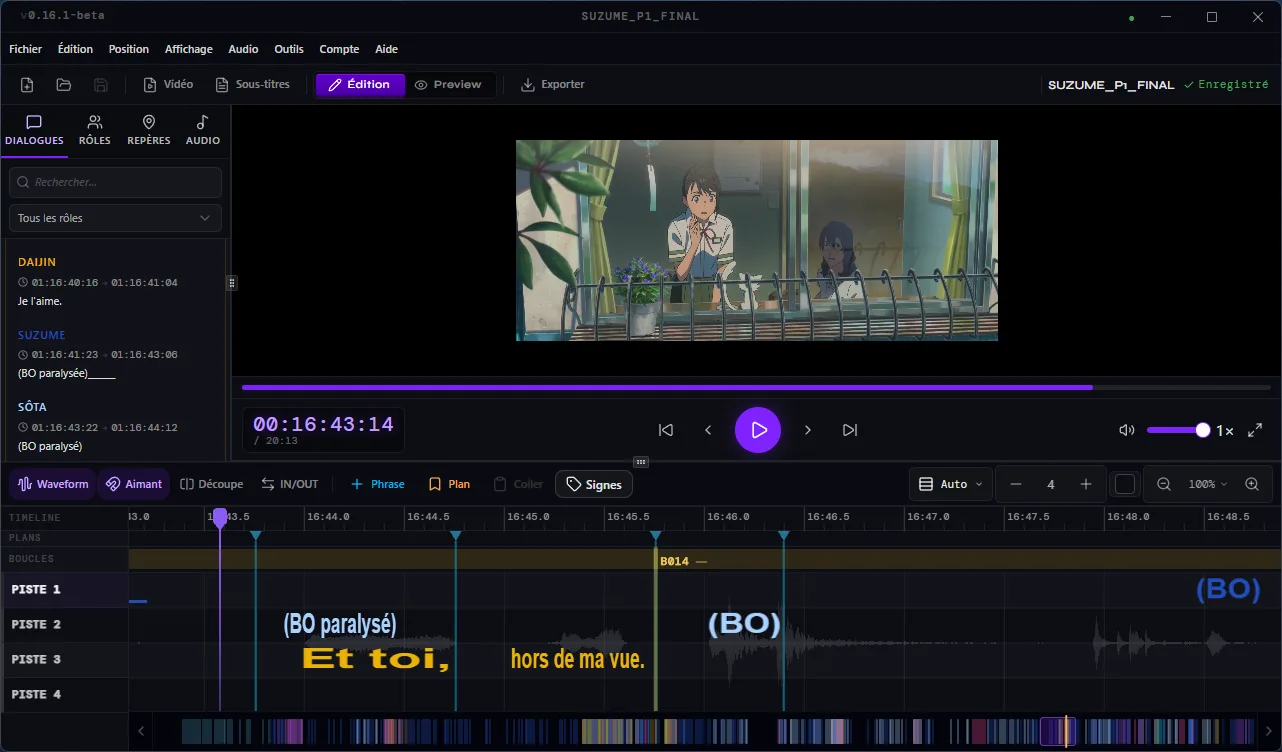Switch to the Audio sidebar tab
The image size is (1282, 752).
(x=203, y=131)
